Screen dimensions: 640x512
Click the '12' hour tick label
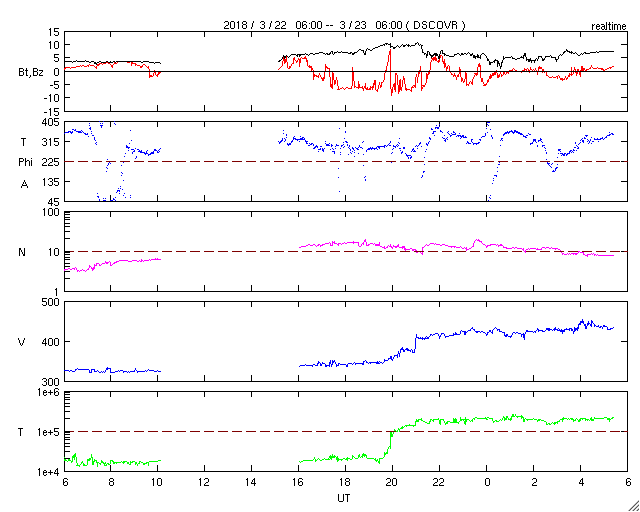coord(204,482)
